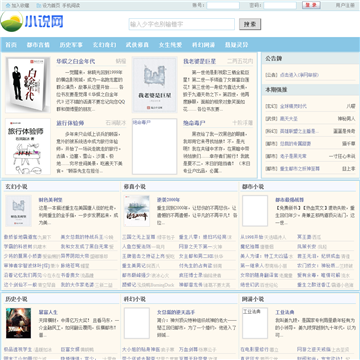Click the cover thumbnail under 修真小说
360x360 pixels.
pyautogui.click(x=137, y=211)
